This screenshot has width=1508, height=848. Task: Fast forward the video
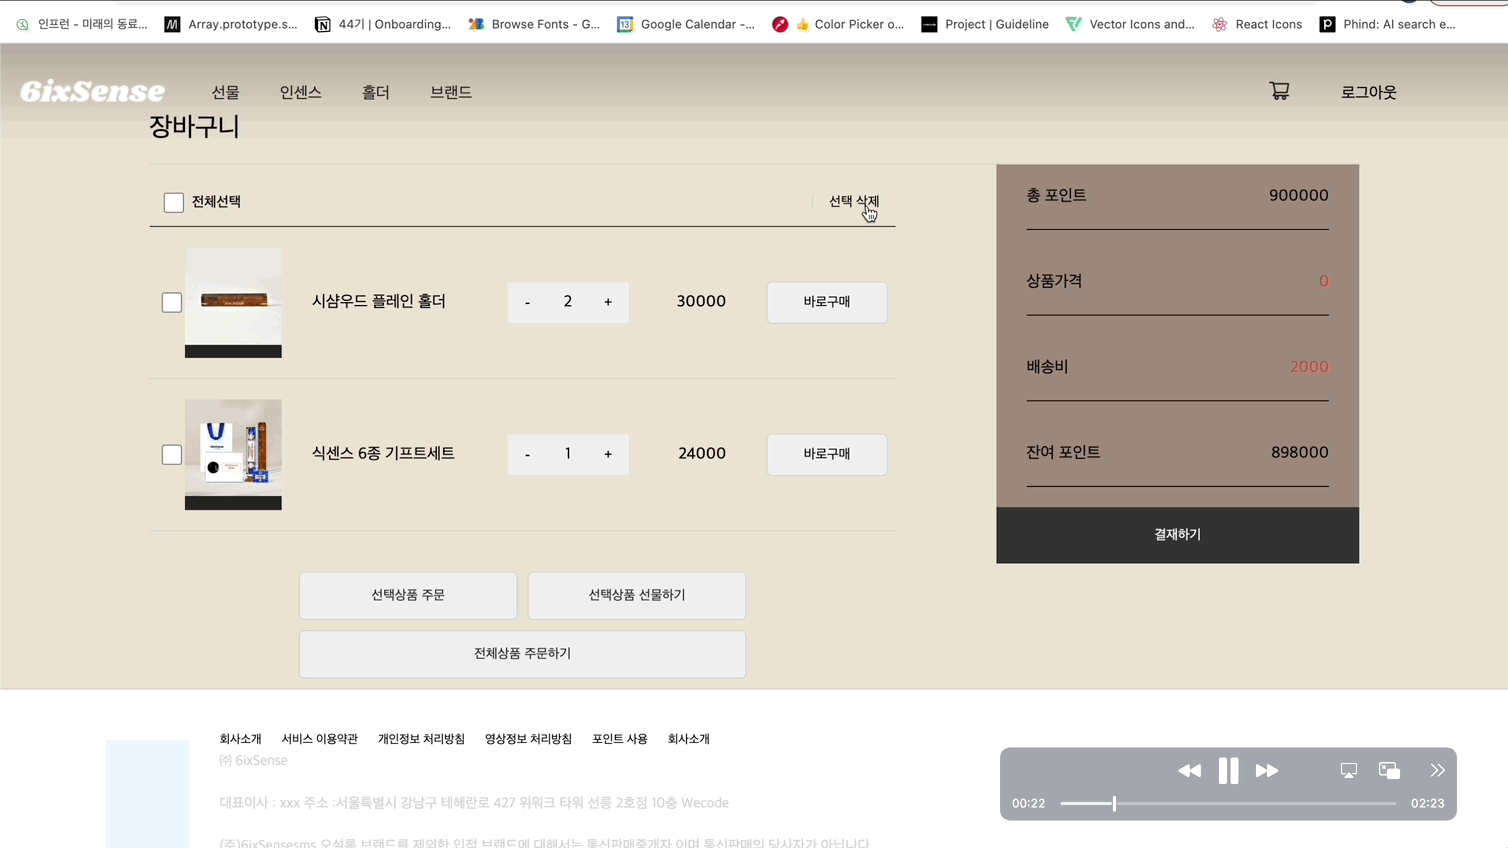[x=1267, y=771]
